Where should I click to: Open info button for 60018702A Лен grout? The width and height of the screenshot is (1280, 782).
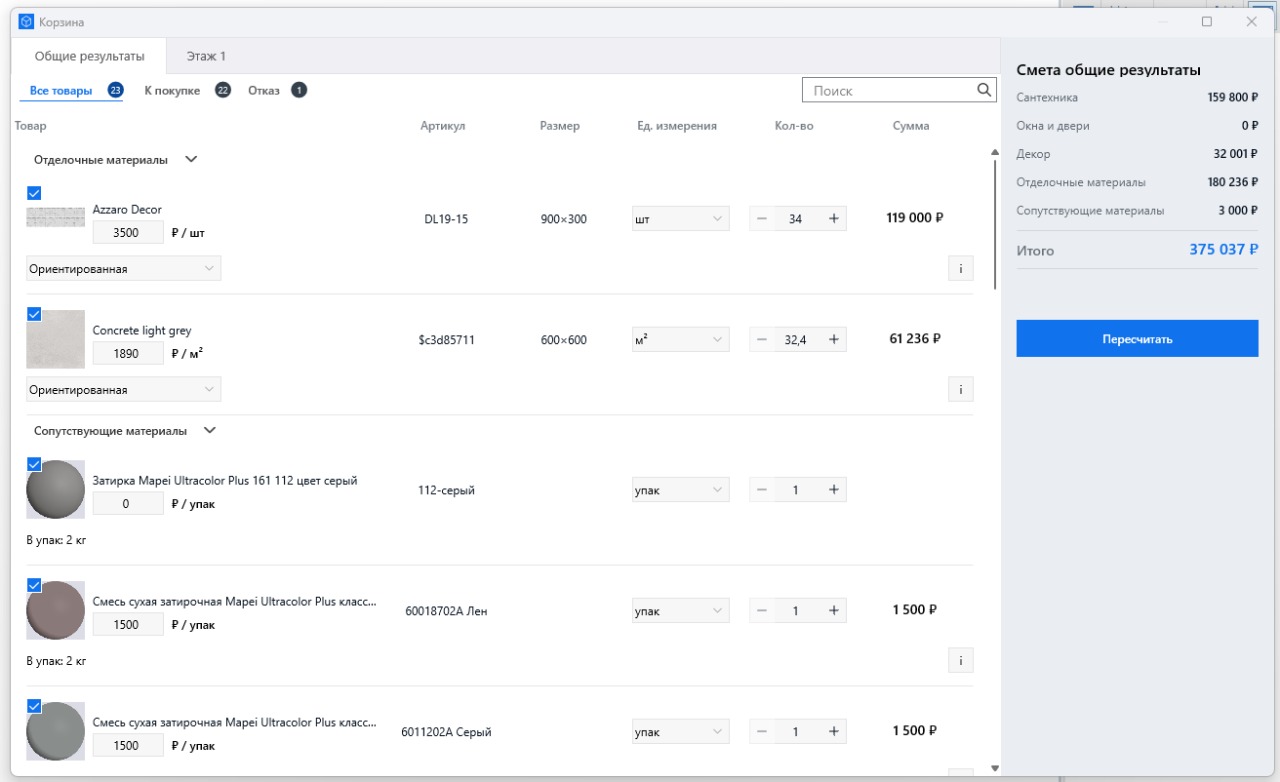pos(960,660)
